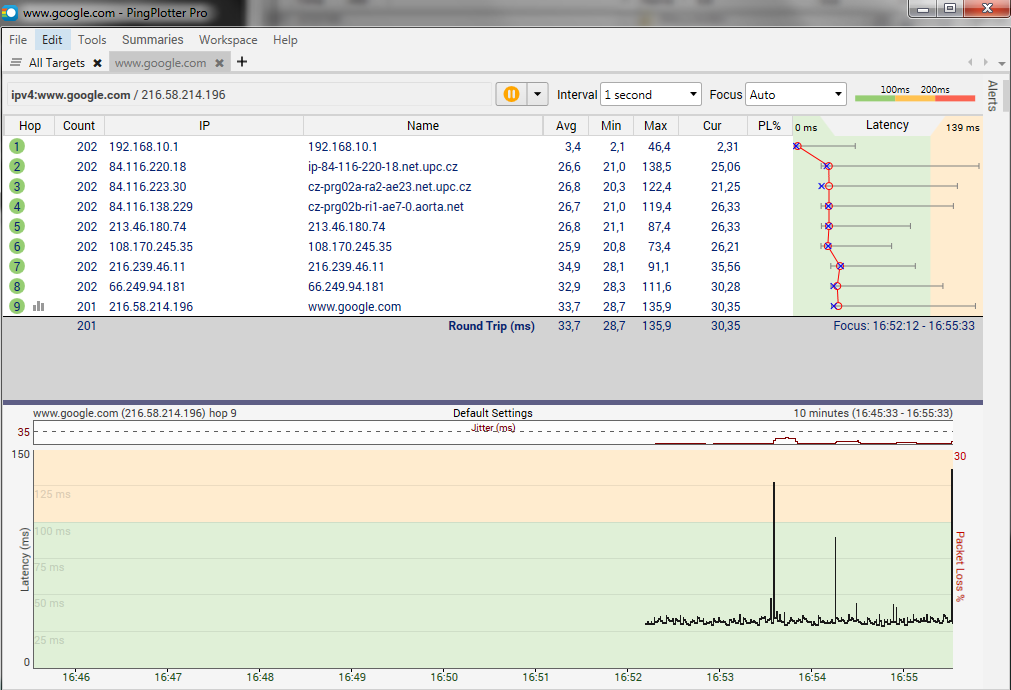
Task: Switch to the www.google.com tab
Action: pyautogui.click(x=160, y=63)
